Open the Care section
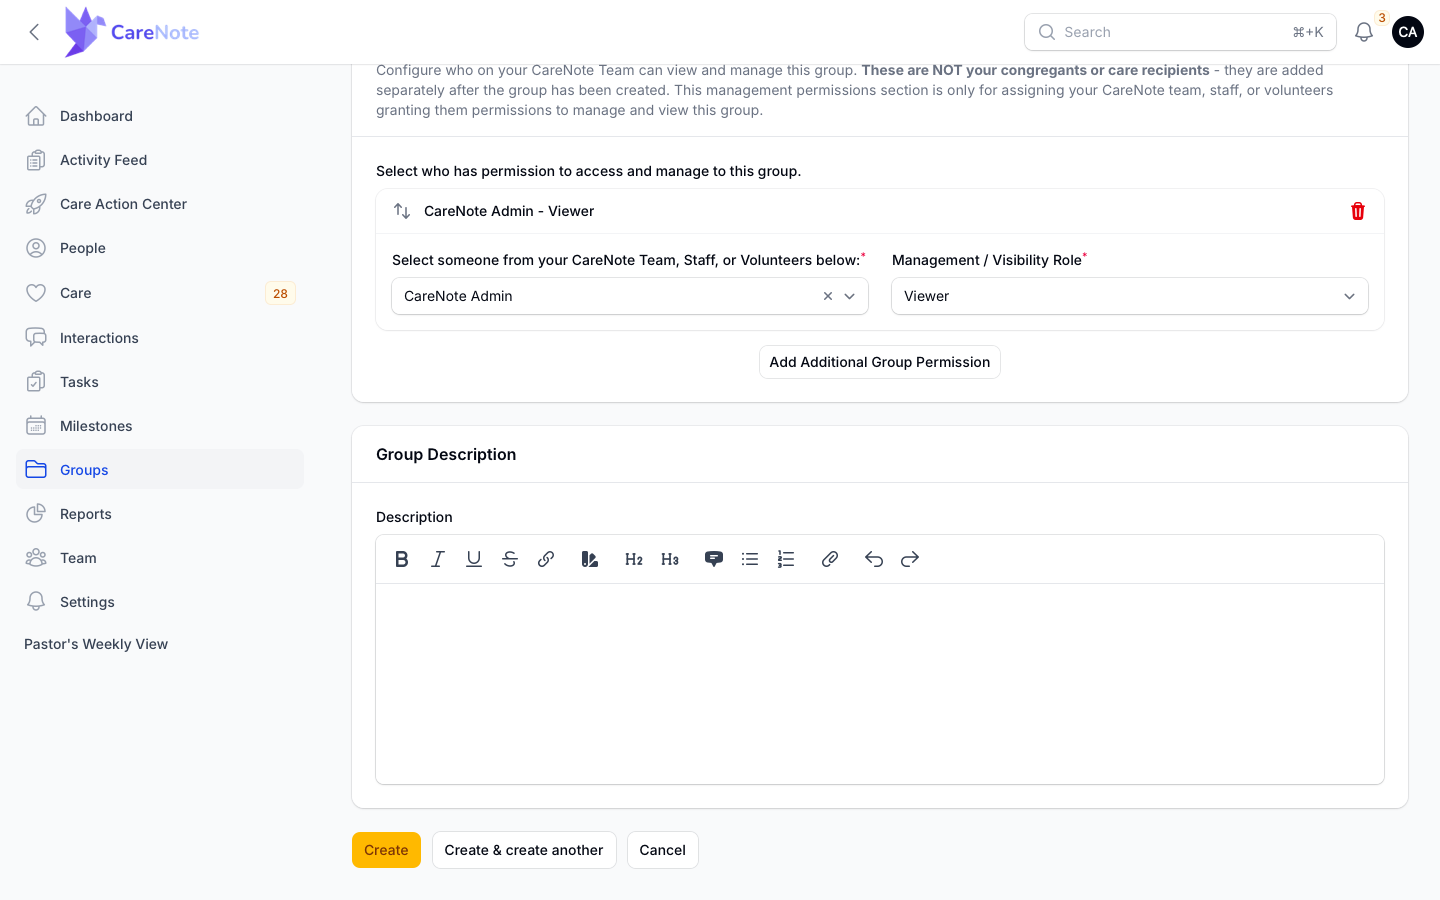 pos(160,293)
